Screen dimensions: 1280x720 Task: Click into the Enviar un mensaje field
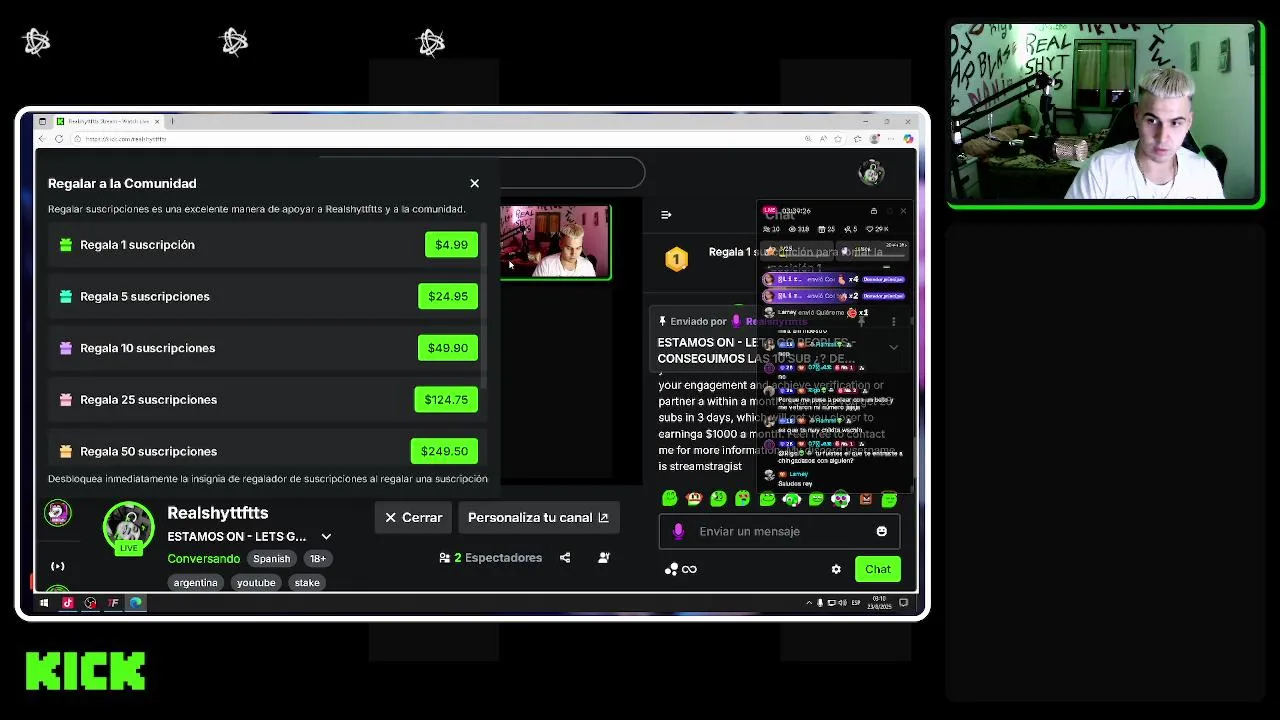tap(779, 531)
